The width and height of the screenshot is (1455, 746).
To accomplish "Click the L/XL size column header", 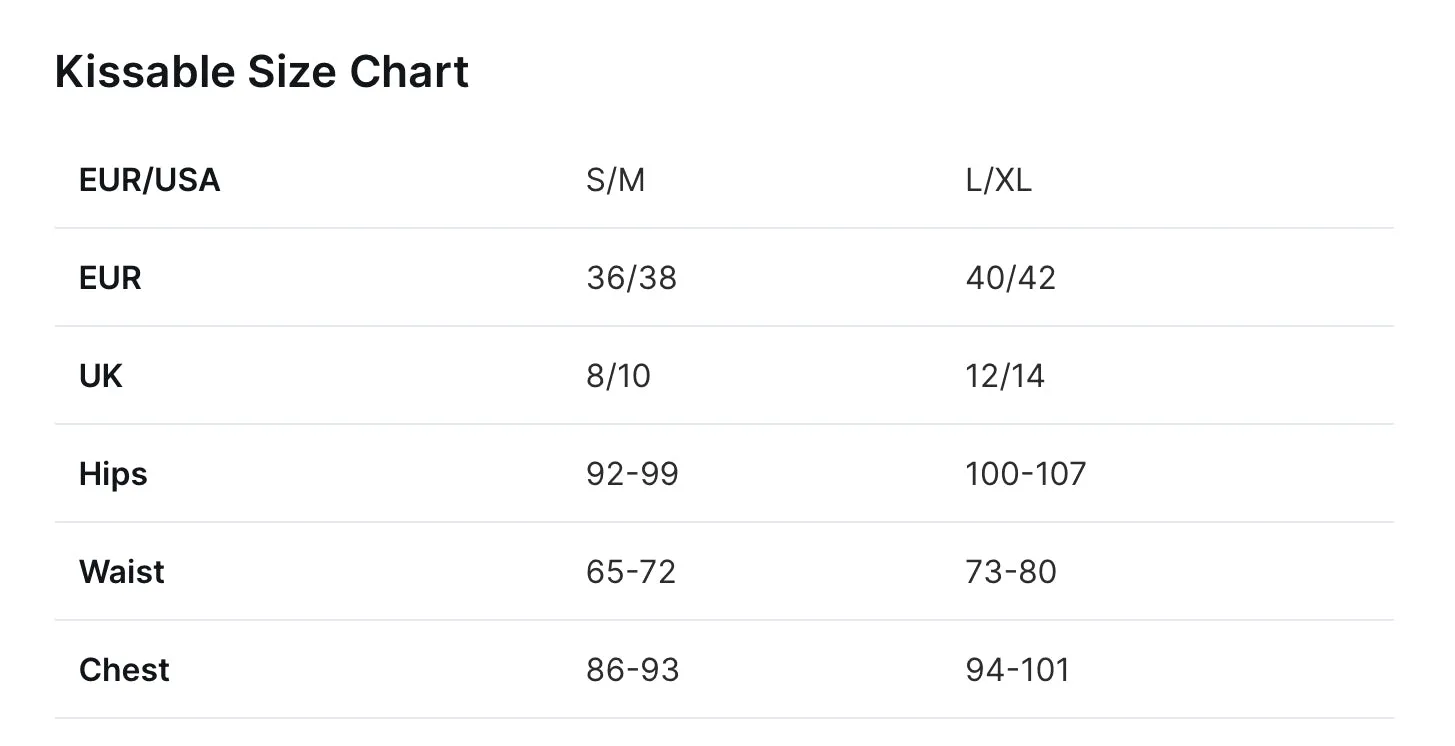I will click(999, 180).
